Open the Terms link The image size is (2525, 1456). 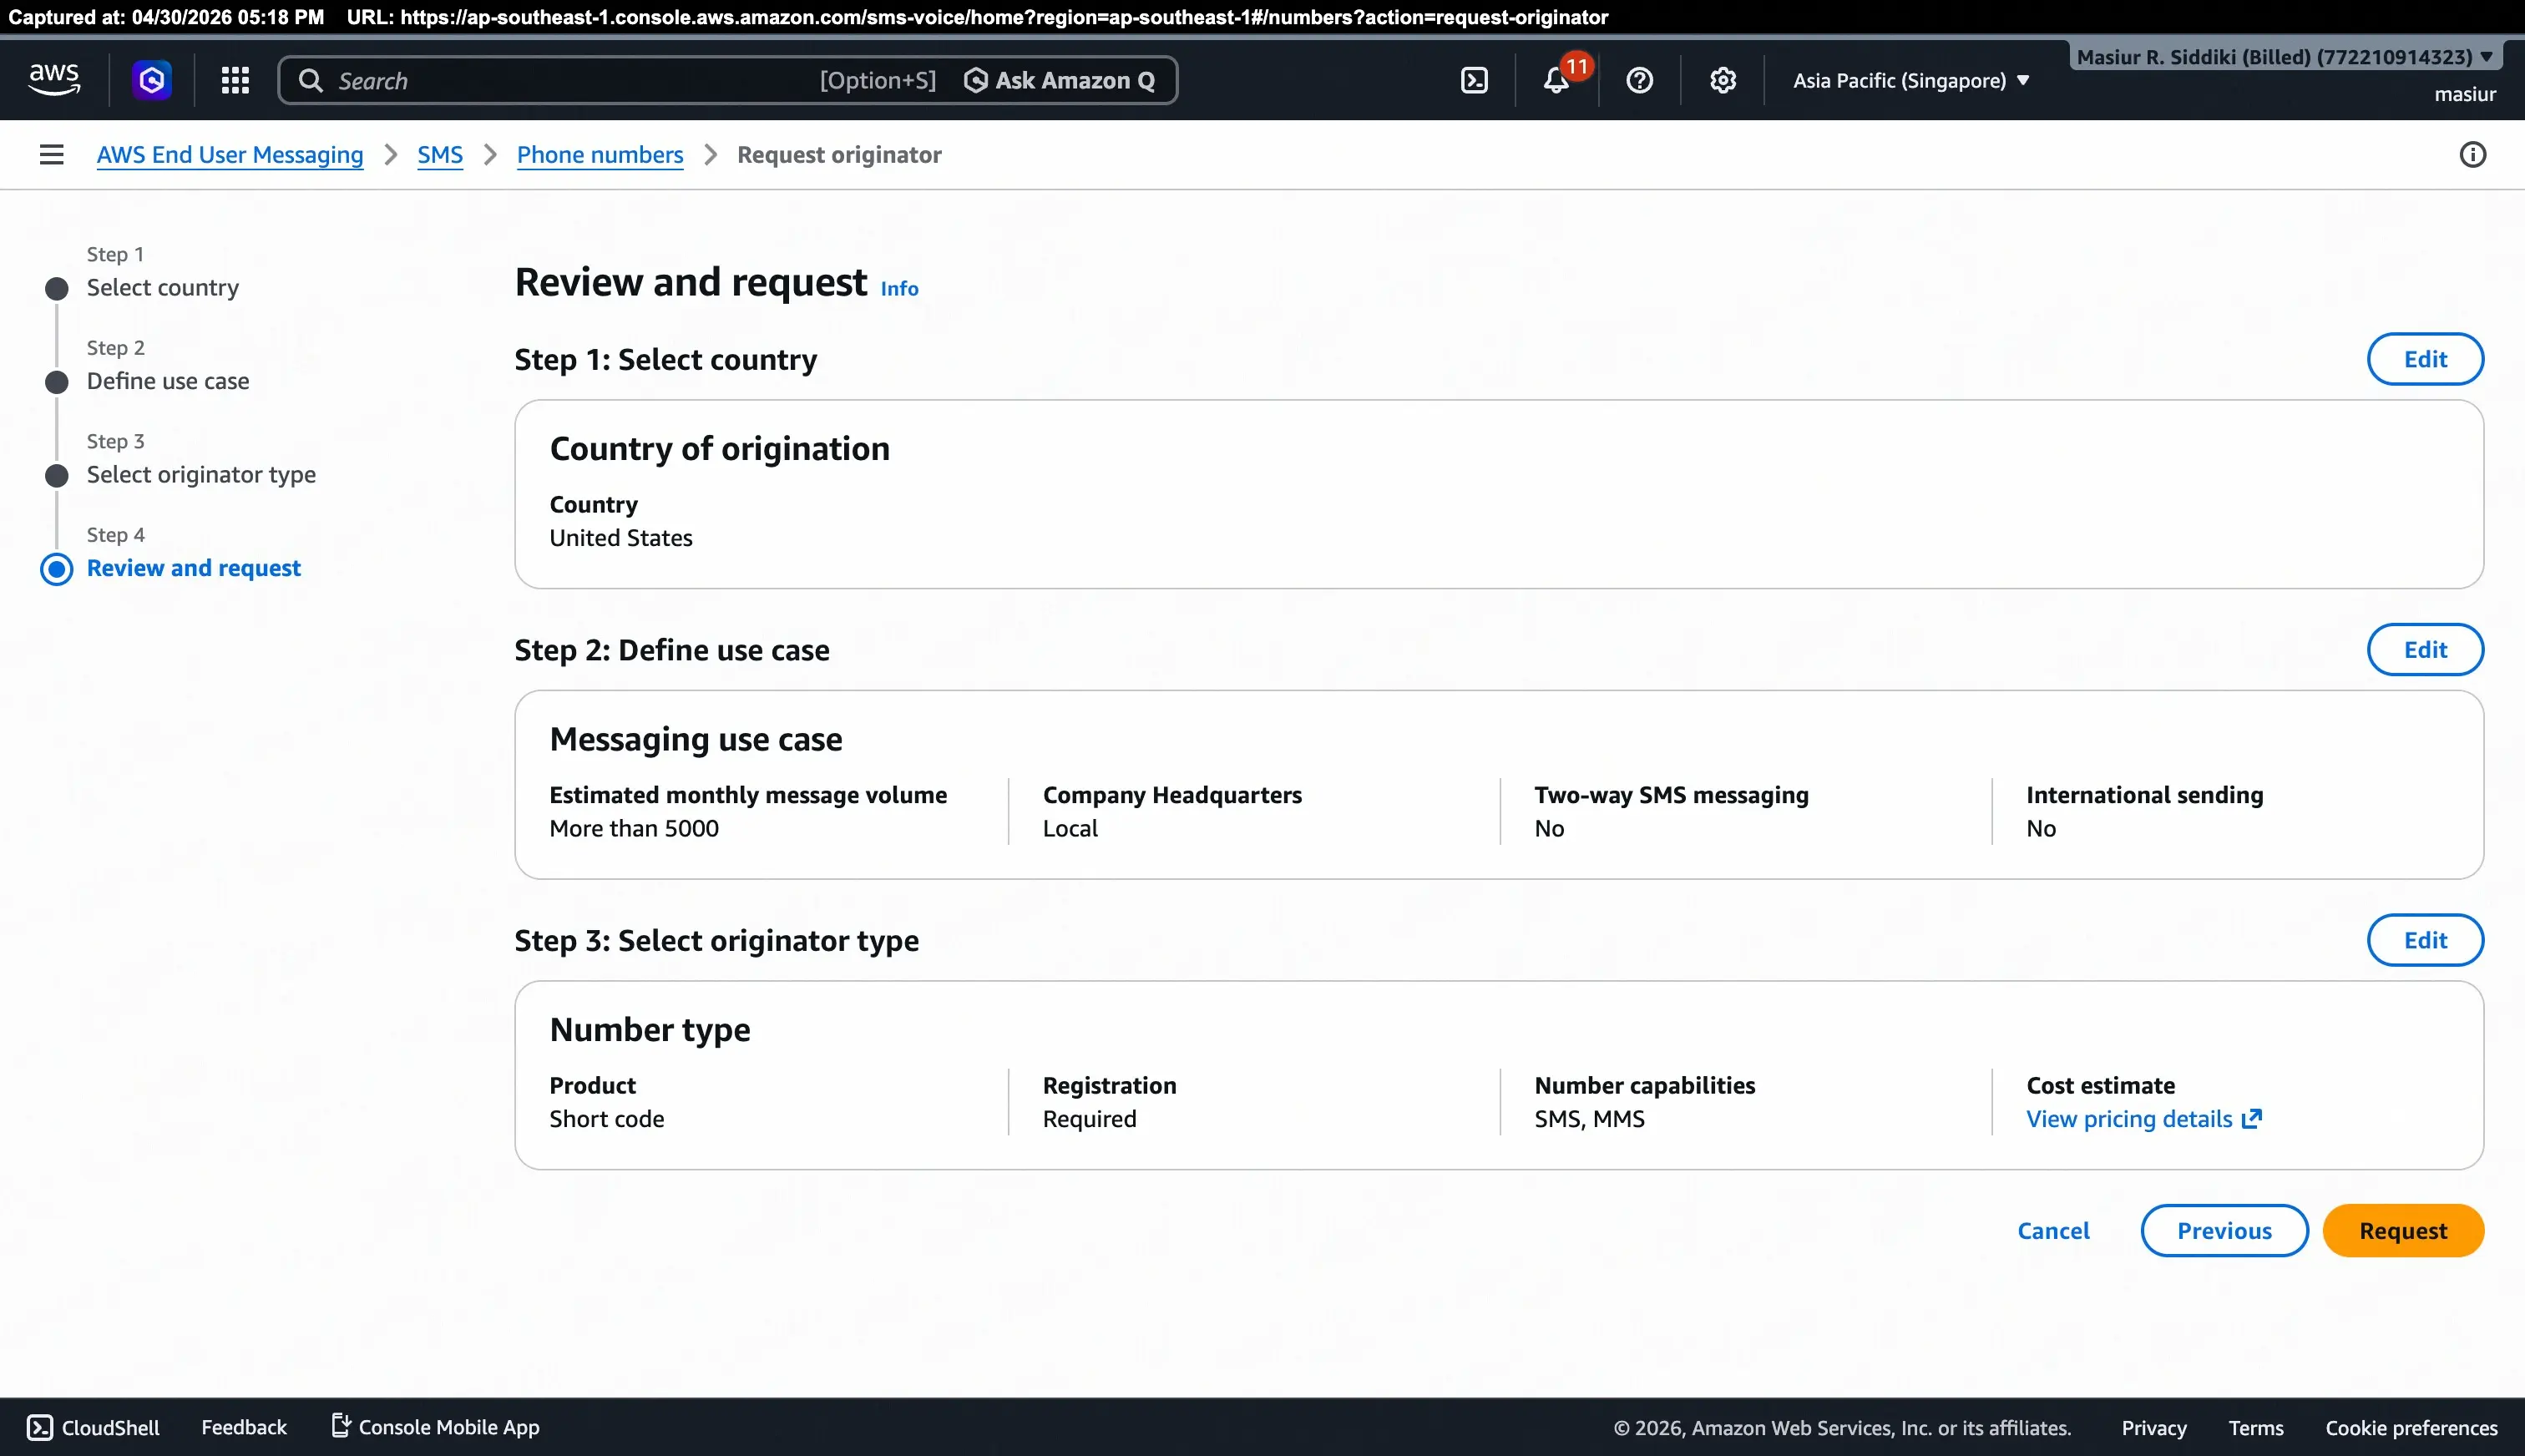coord(2255,1428)
